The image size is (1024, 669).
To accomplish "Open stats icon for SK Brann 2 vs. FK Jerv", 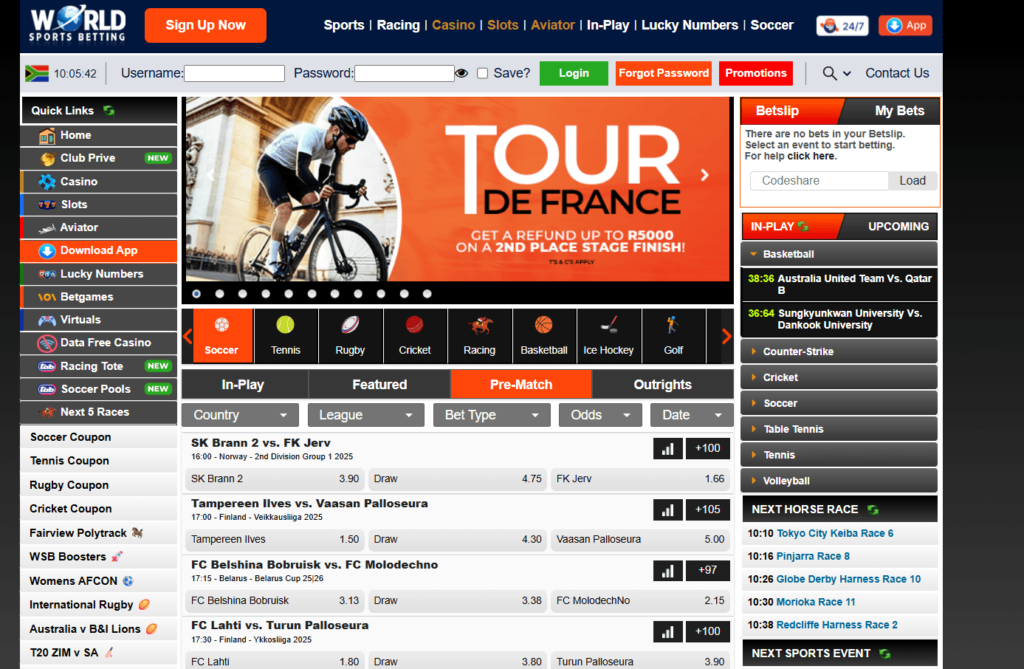I will click(667, 449).
